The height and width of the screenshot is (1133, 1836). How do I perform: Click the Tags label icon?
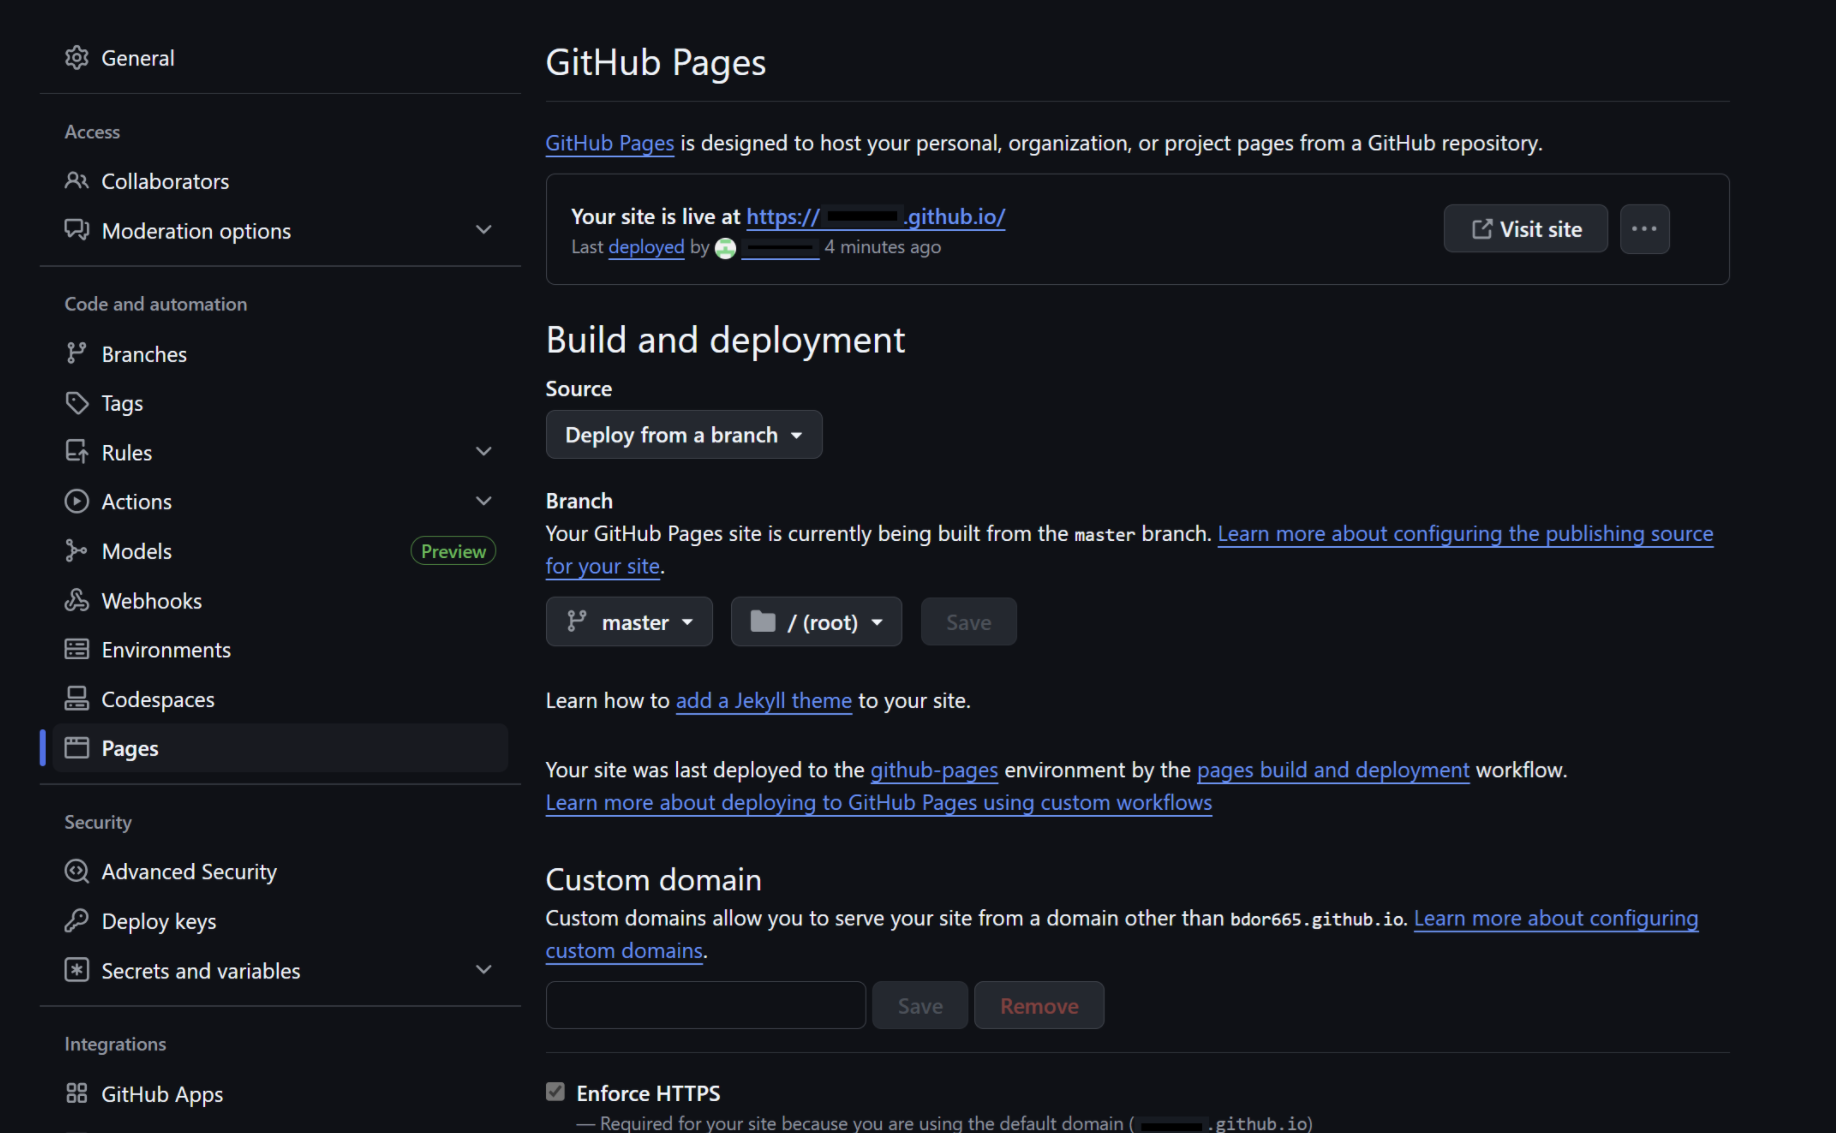pos(77,403)
